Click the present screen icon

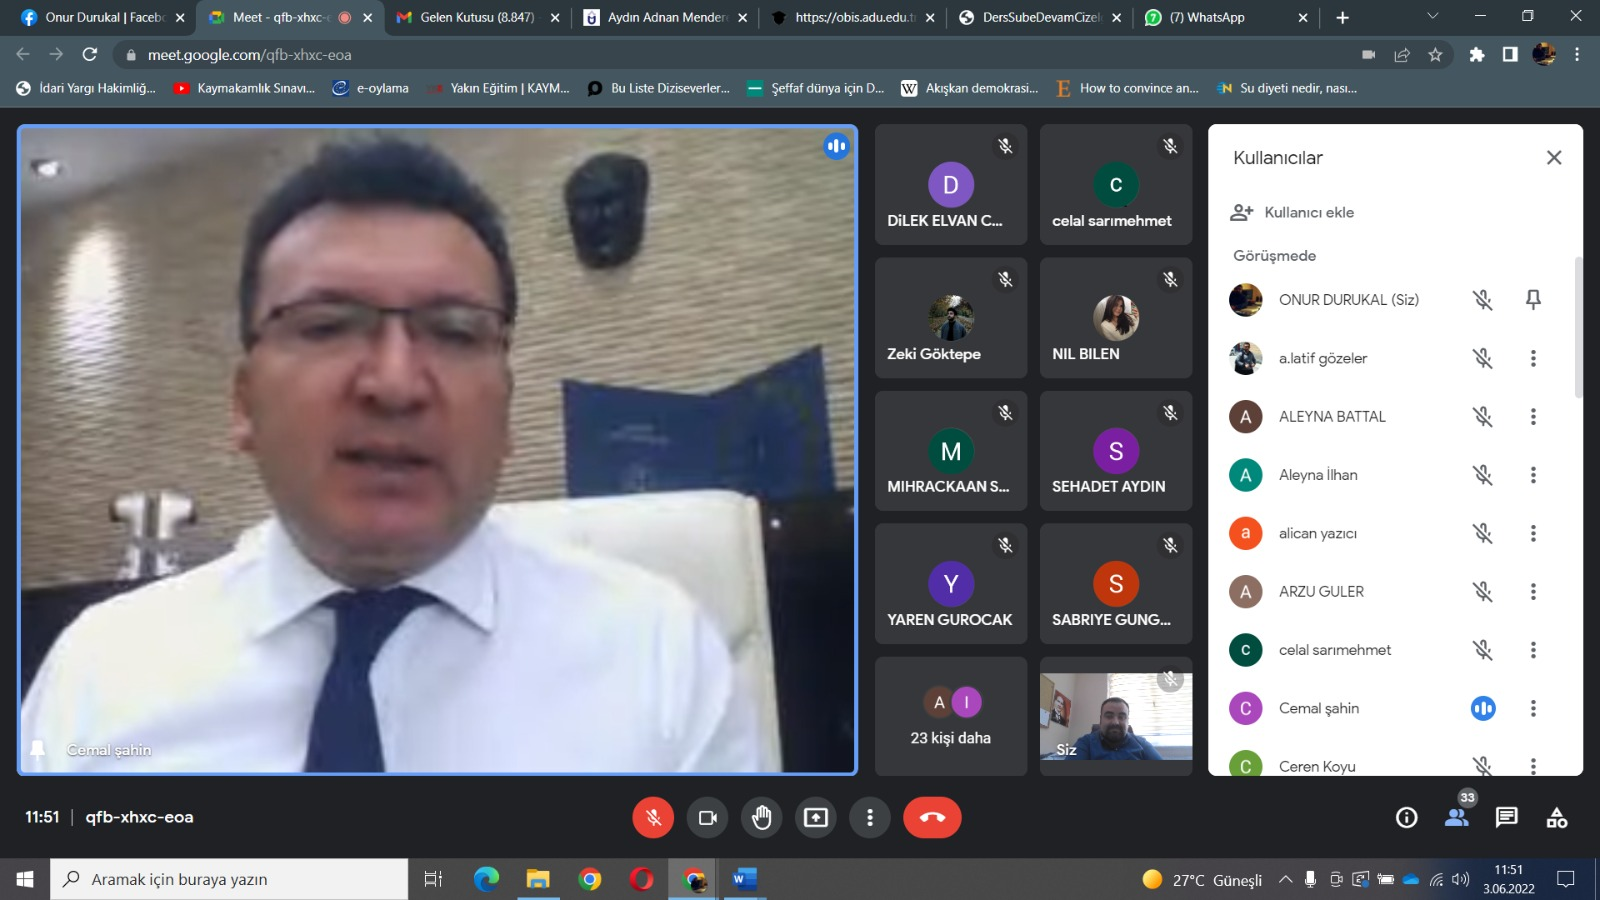click(816, 818)
